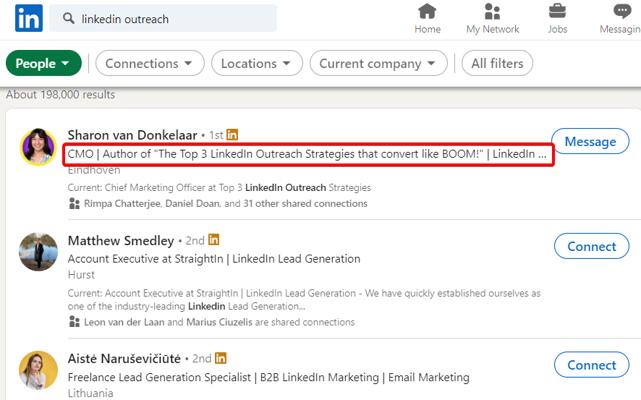641x400 pixels.
Task: View Leon van der Laan shared connections link
Action: click(x=219, y=322)
